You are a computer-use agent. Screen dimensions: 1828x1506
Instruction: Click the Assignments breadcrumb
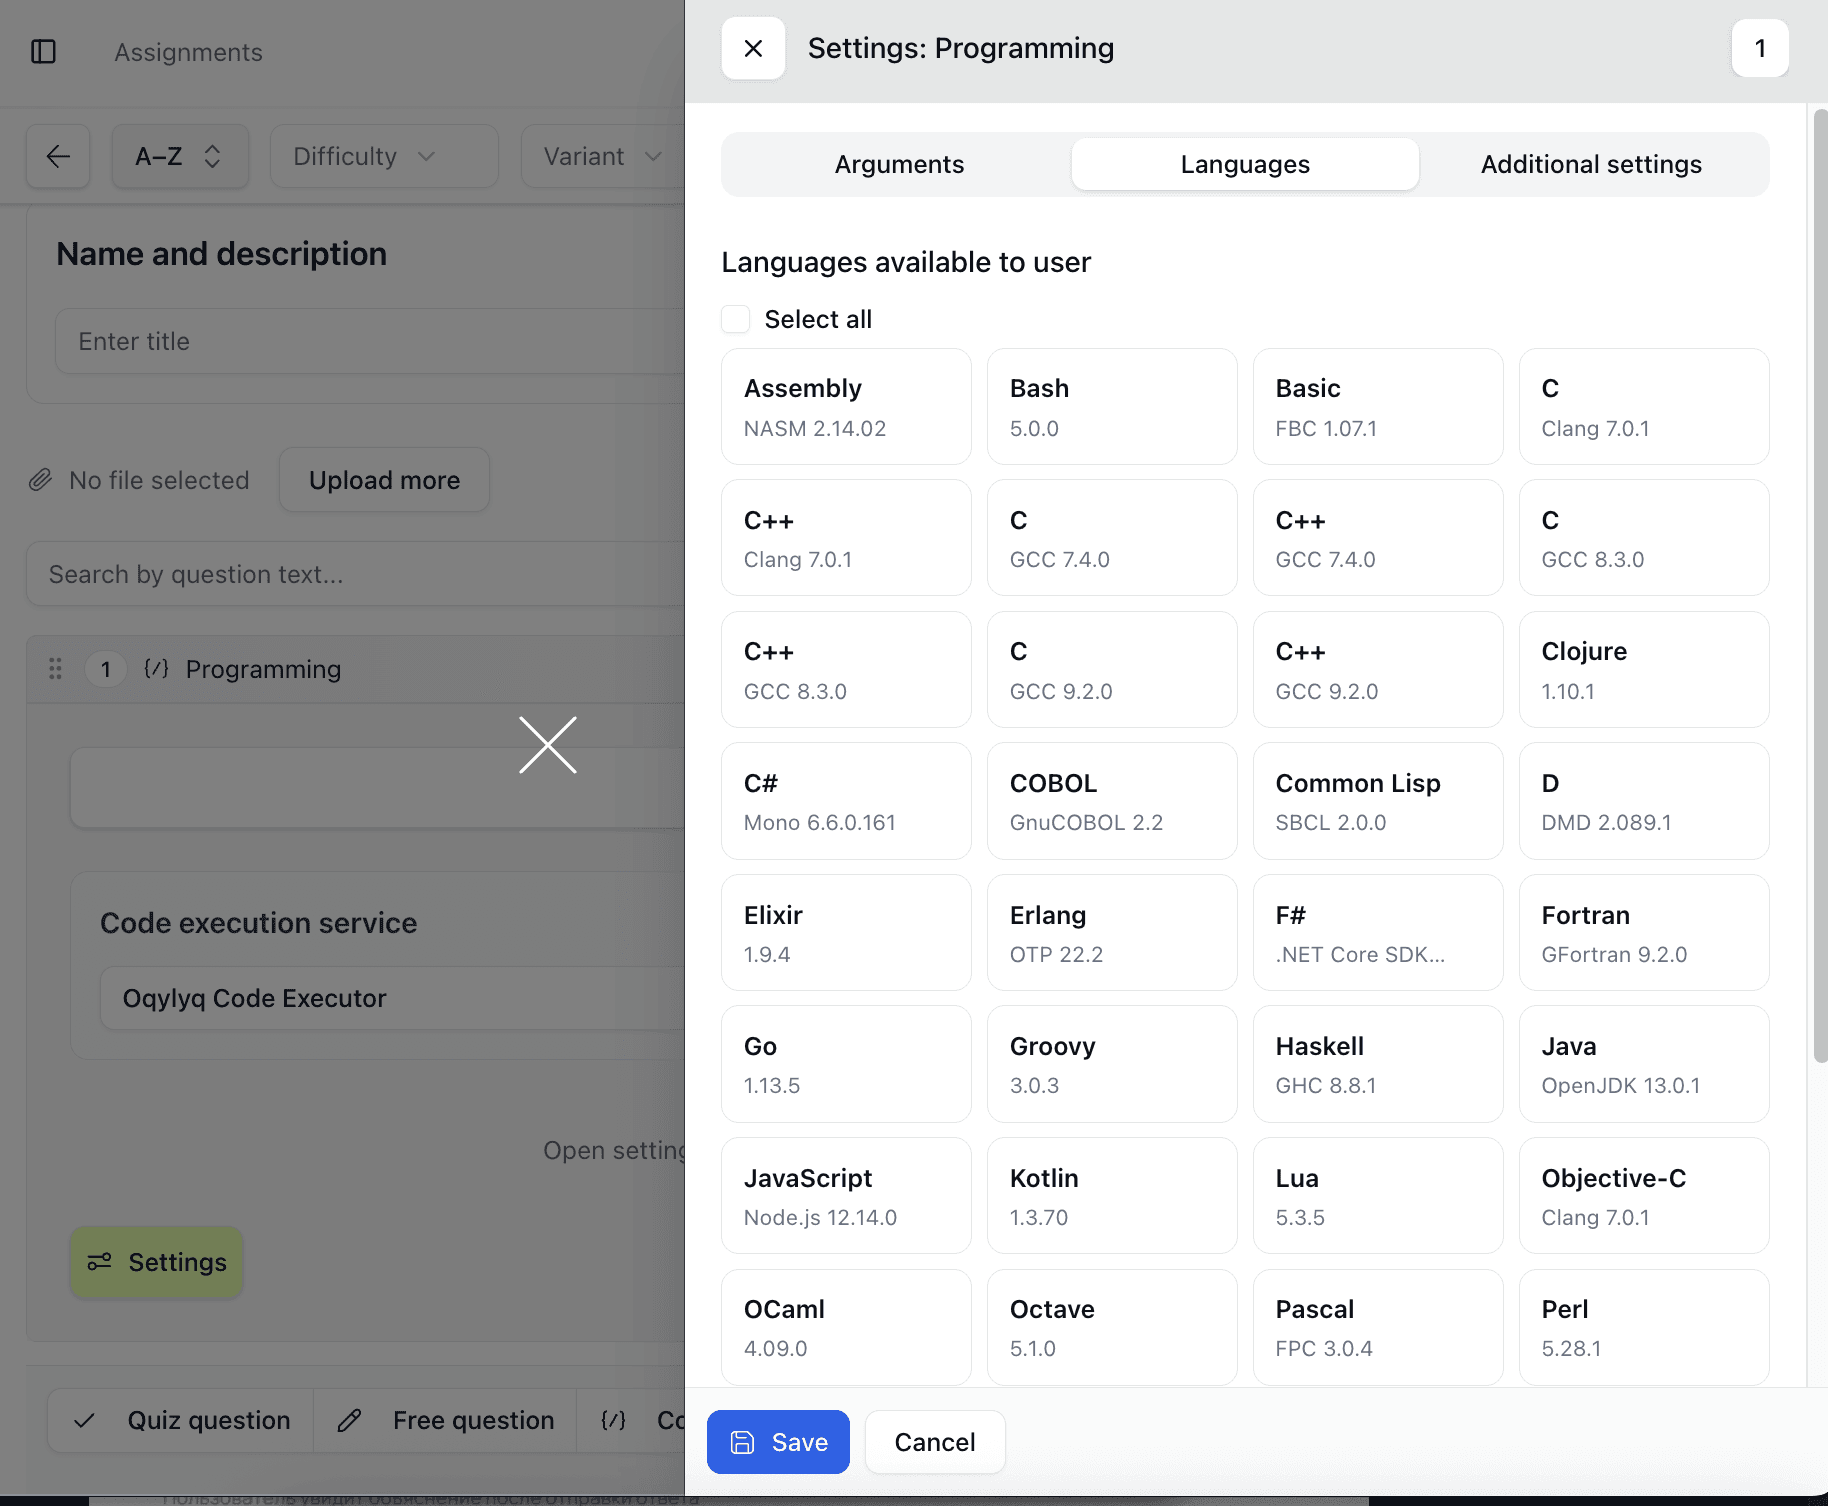point(188,52)
